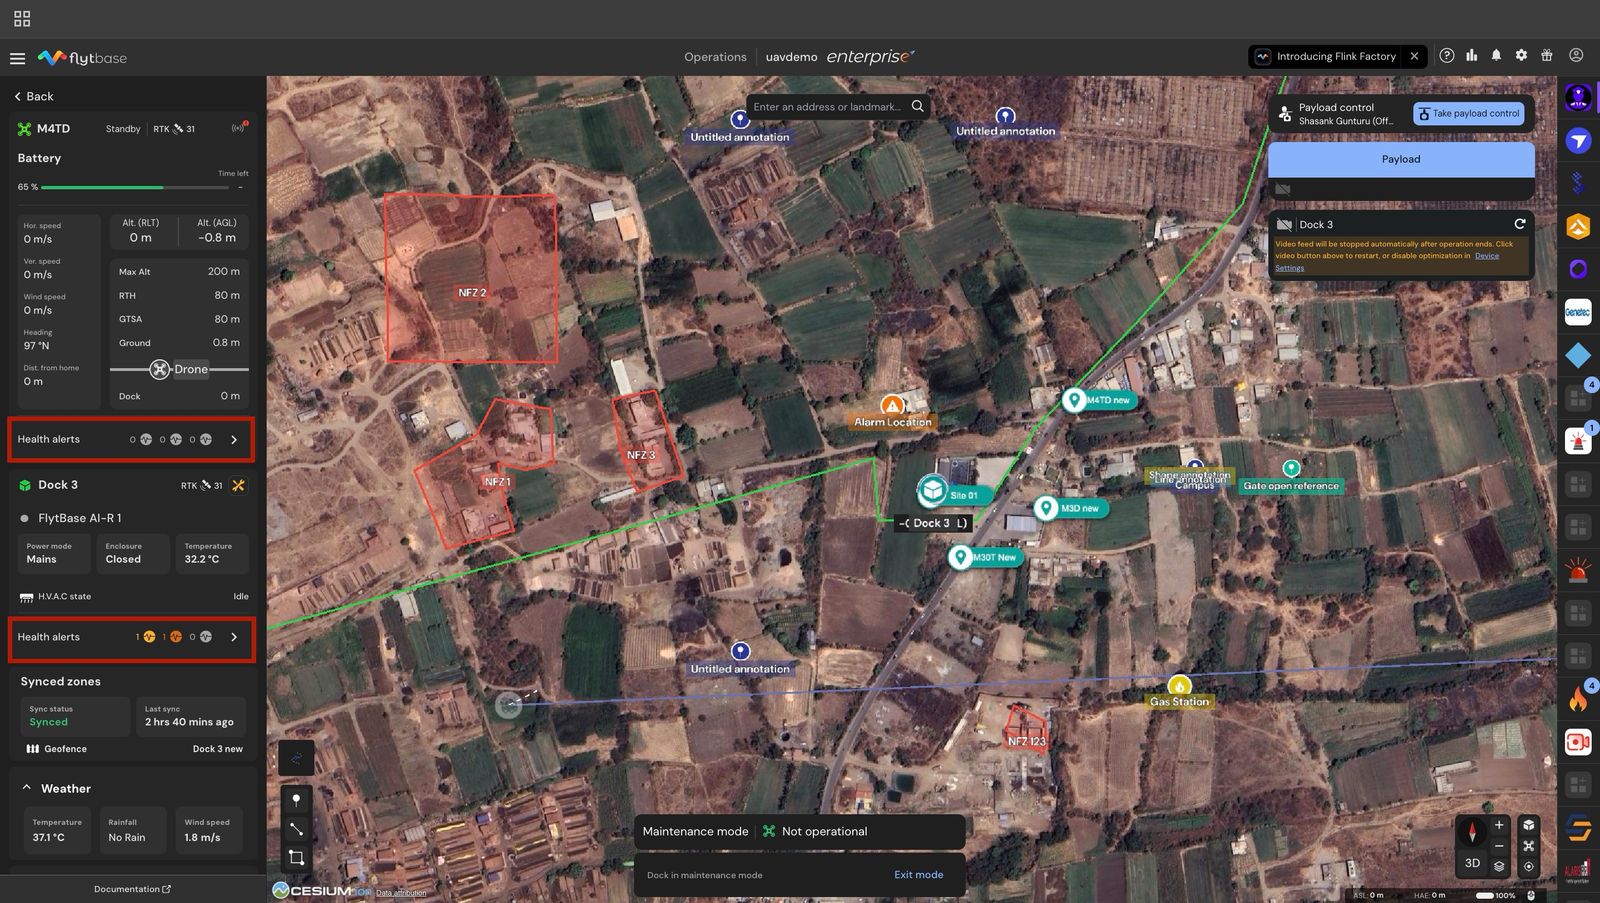Toggle the Dock 3 video feed camera icon
The width and height of the screenshot is (1600, 903).
click(x=1284, y=225)
